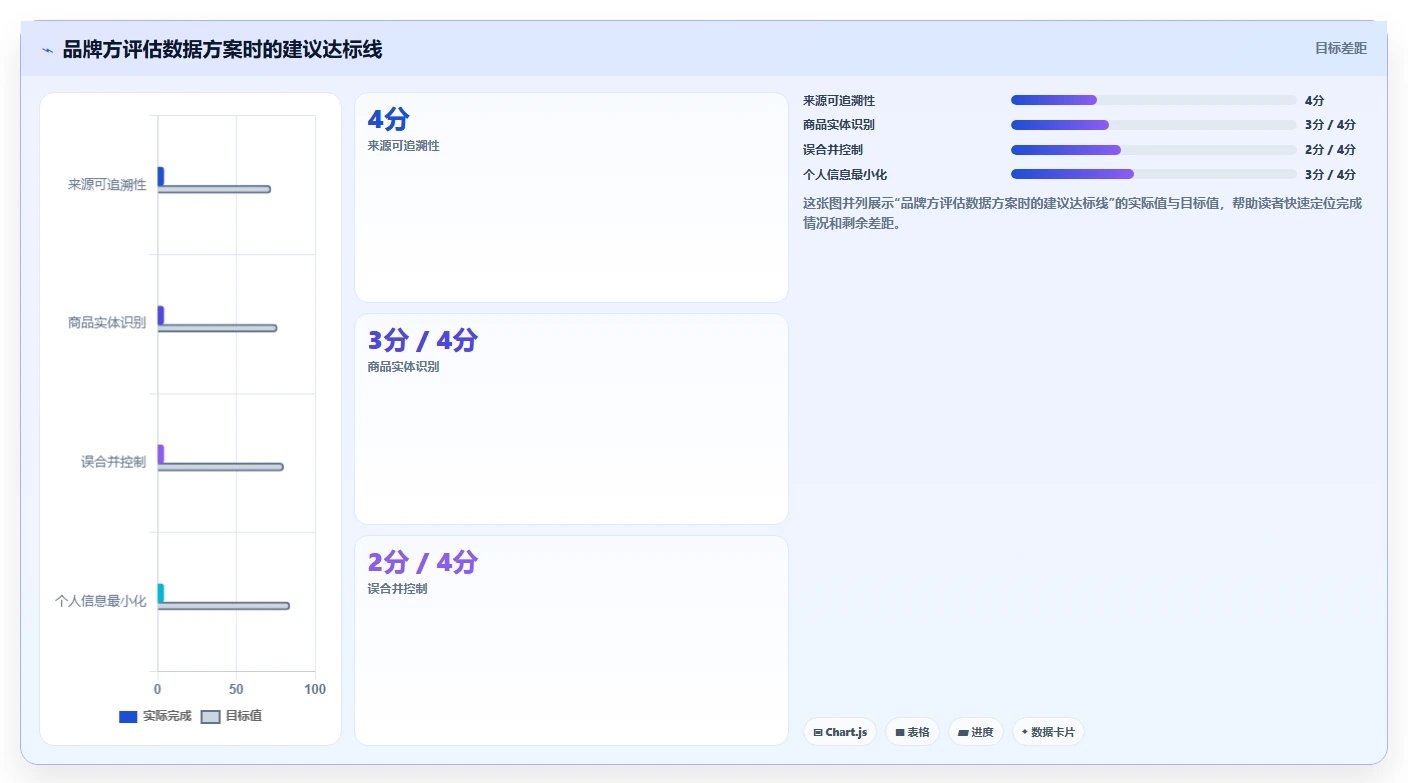Image resolution: width=1408 pixels, height=783 pixels.
Task: Click the Chart.js chip icon
Action: (x=818, y=732)
